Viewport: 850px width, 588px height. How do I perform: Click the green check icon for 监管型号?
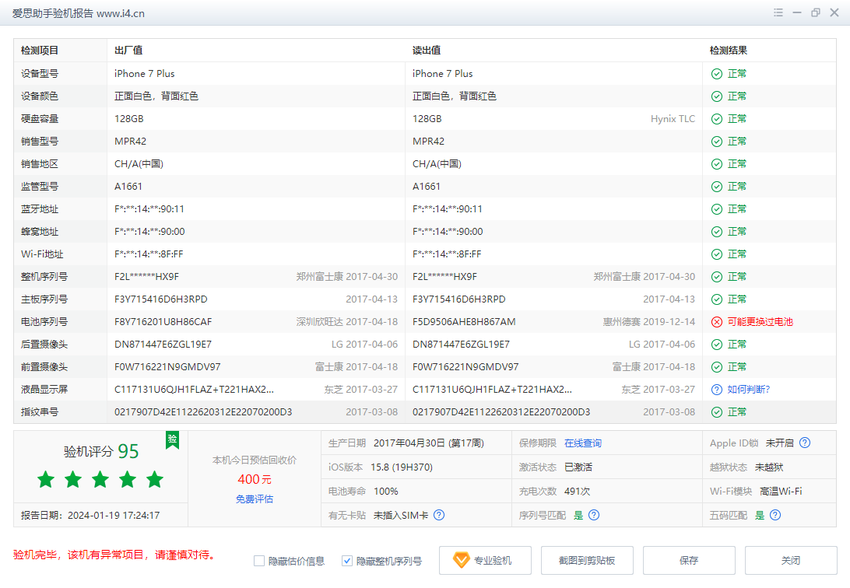click(x=717, y=186)
